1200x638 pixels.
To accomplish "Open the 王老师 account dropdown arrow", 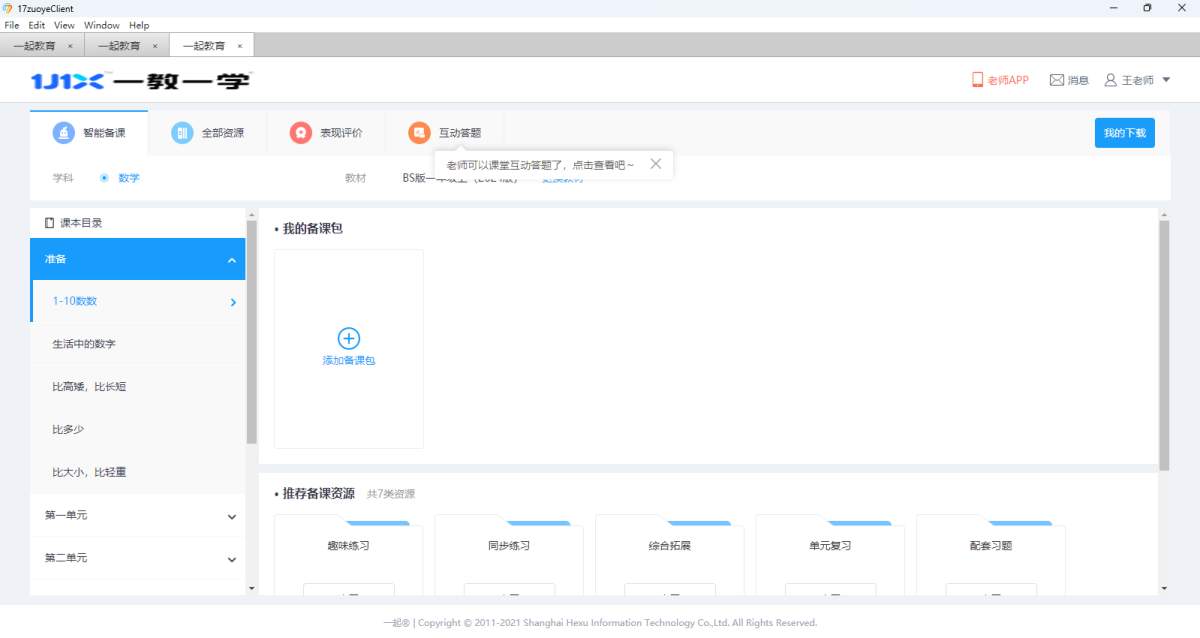I will click(x=1166, y=80).
